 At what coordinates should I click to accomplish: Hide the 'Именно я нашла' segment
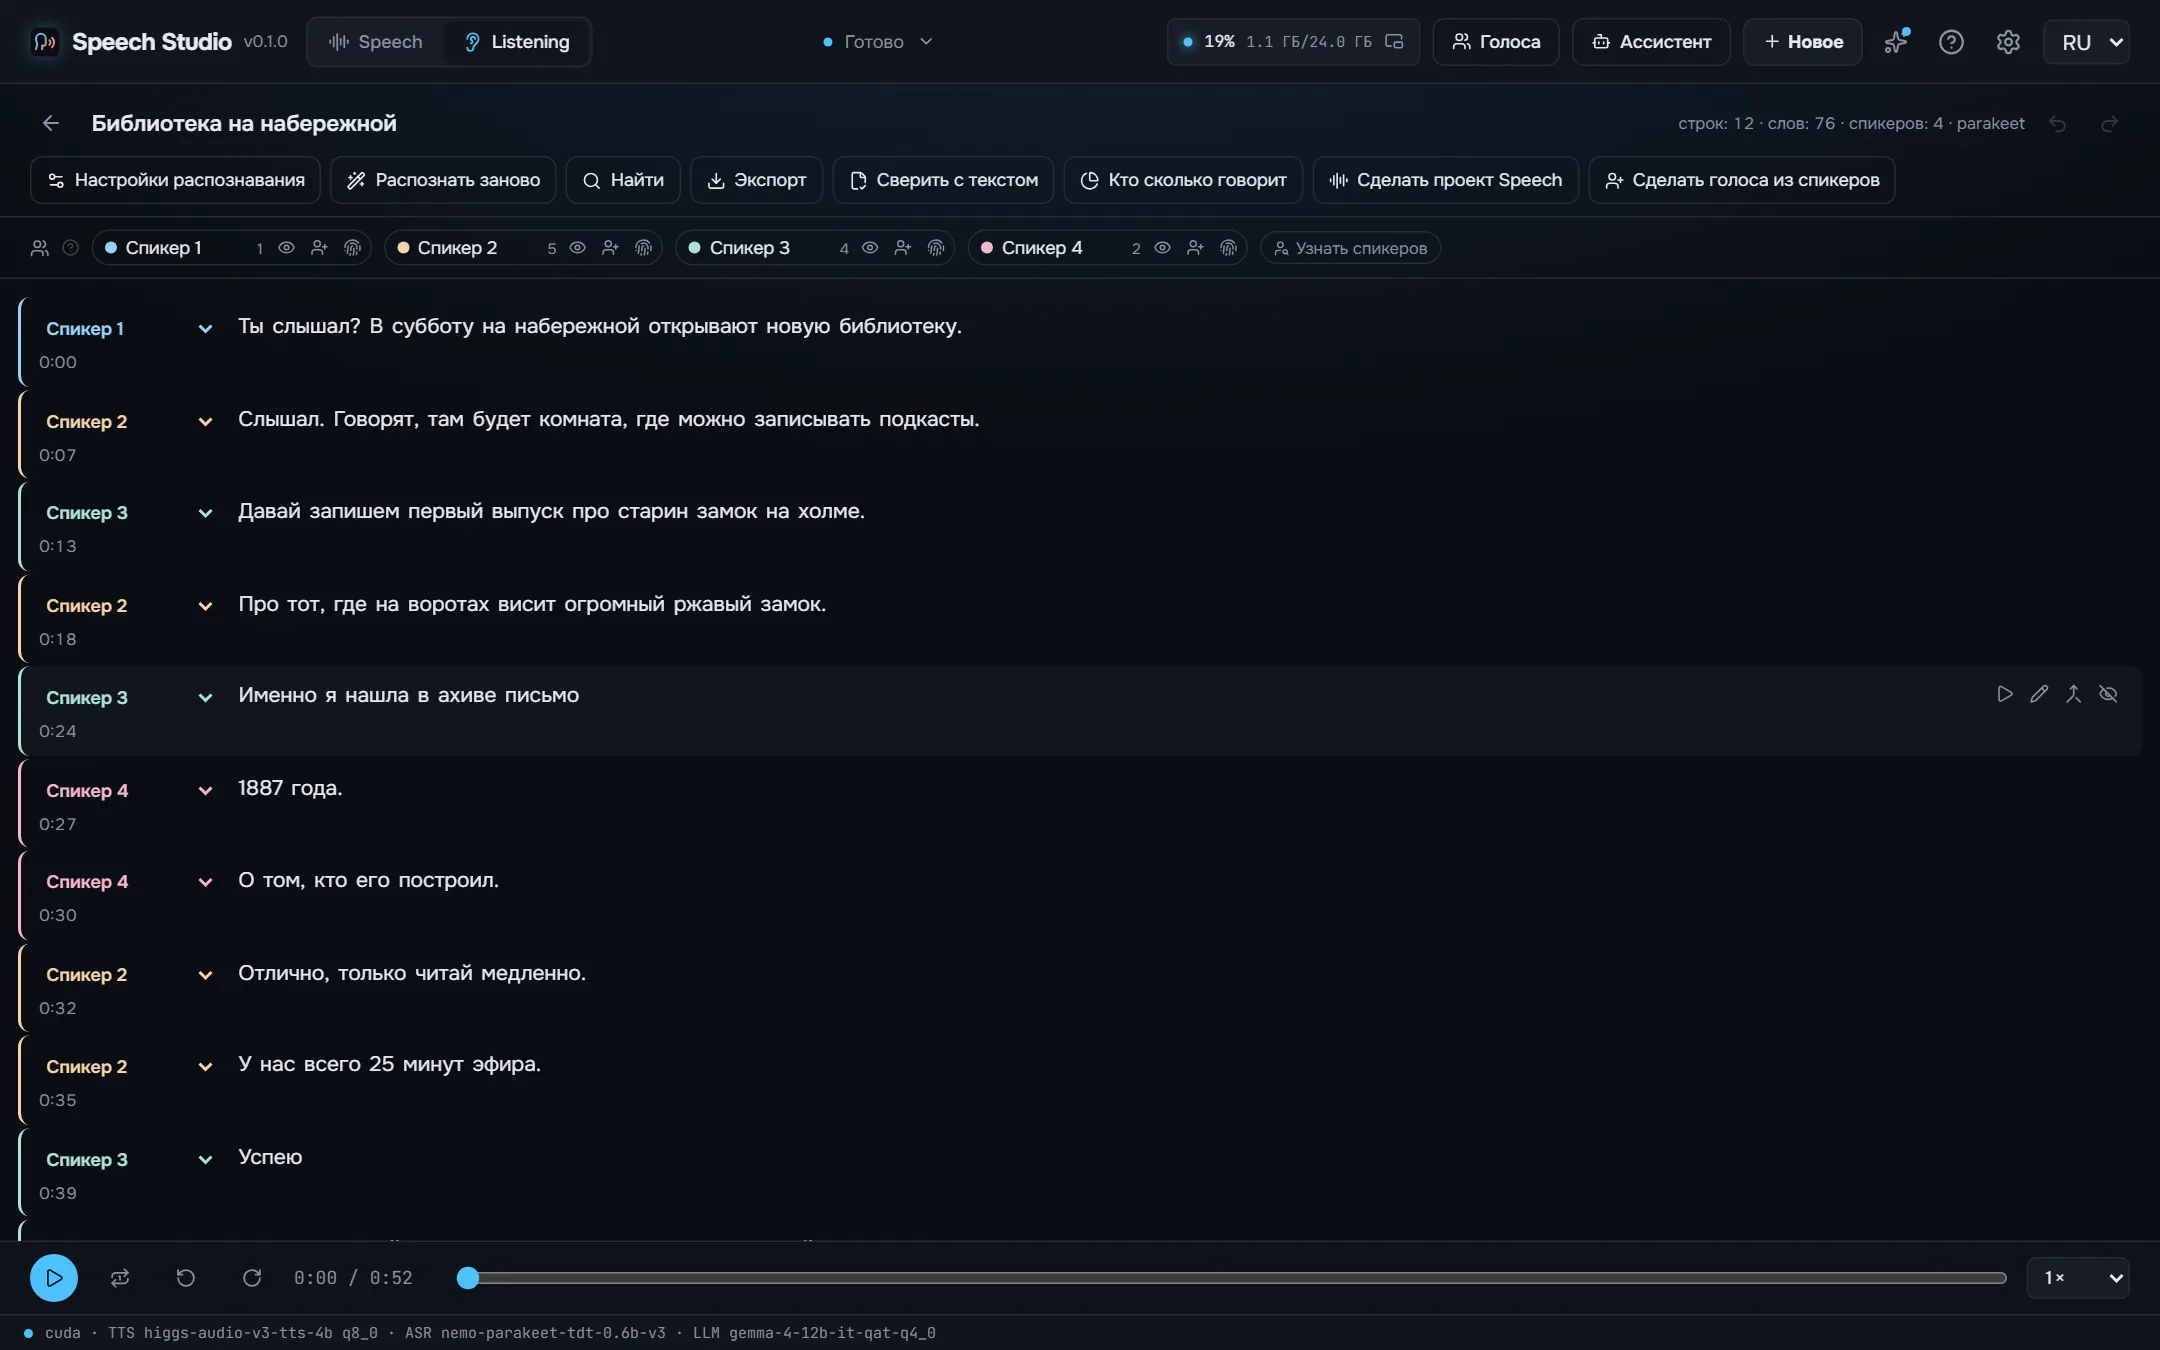point(2108,694)
